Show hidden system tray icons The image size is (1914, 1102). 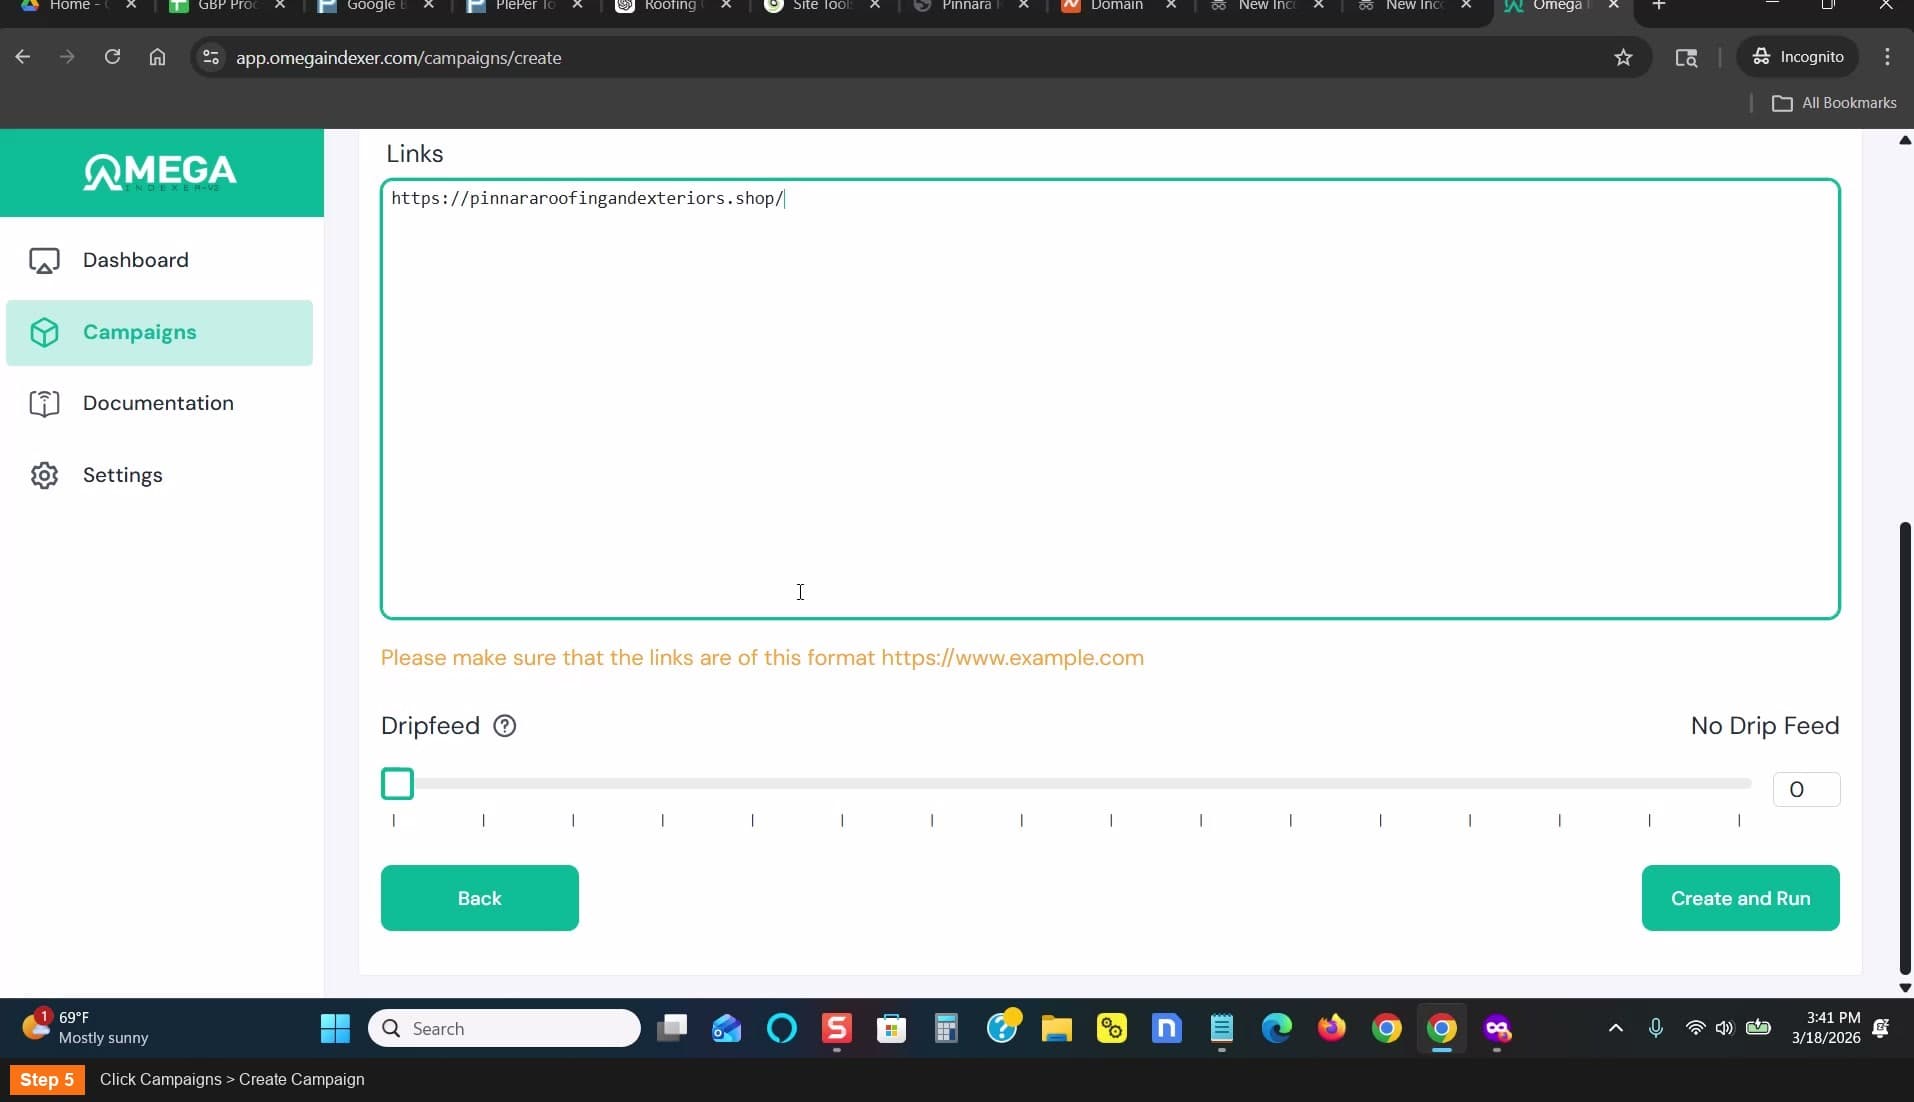coord(1615,1028)
